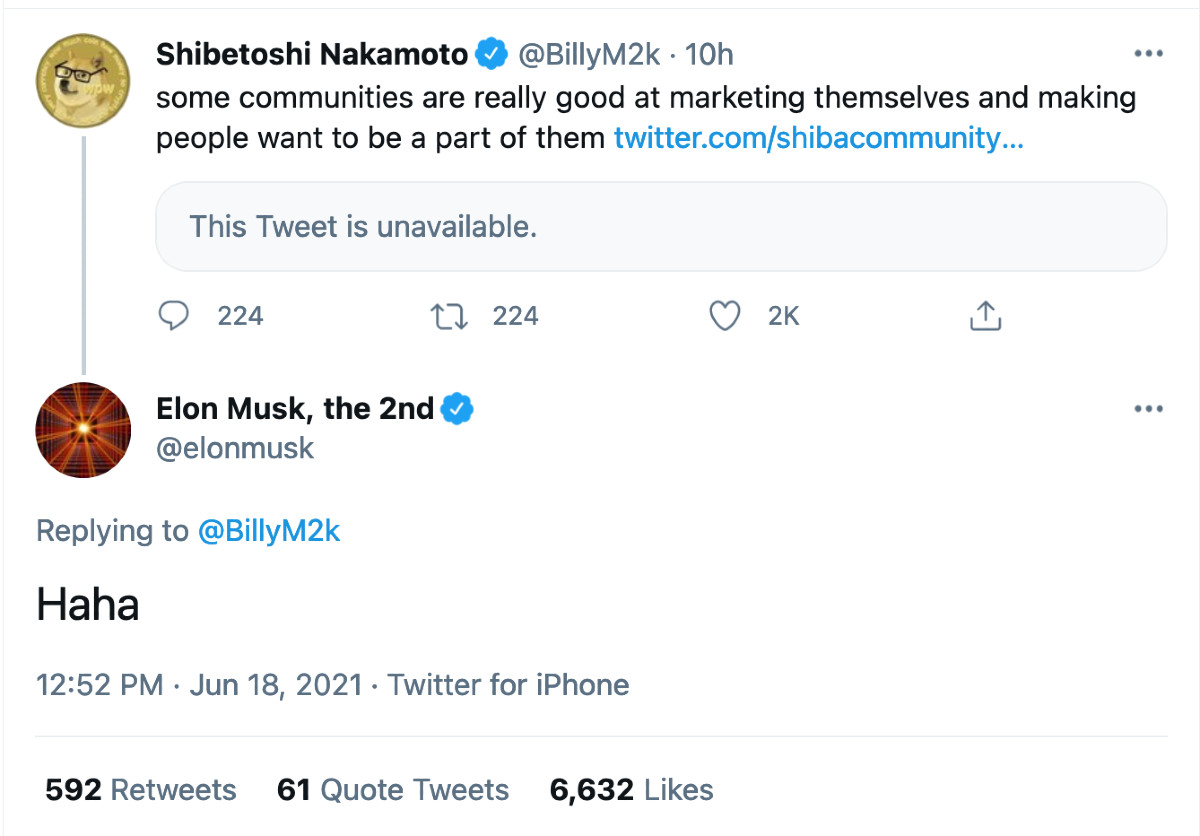Click the verified badge beside Shibetoshi Nakamoto
Image resolution: width=1200 pixels, height=836 pixels.
coord(490,54)
